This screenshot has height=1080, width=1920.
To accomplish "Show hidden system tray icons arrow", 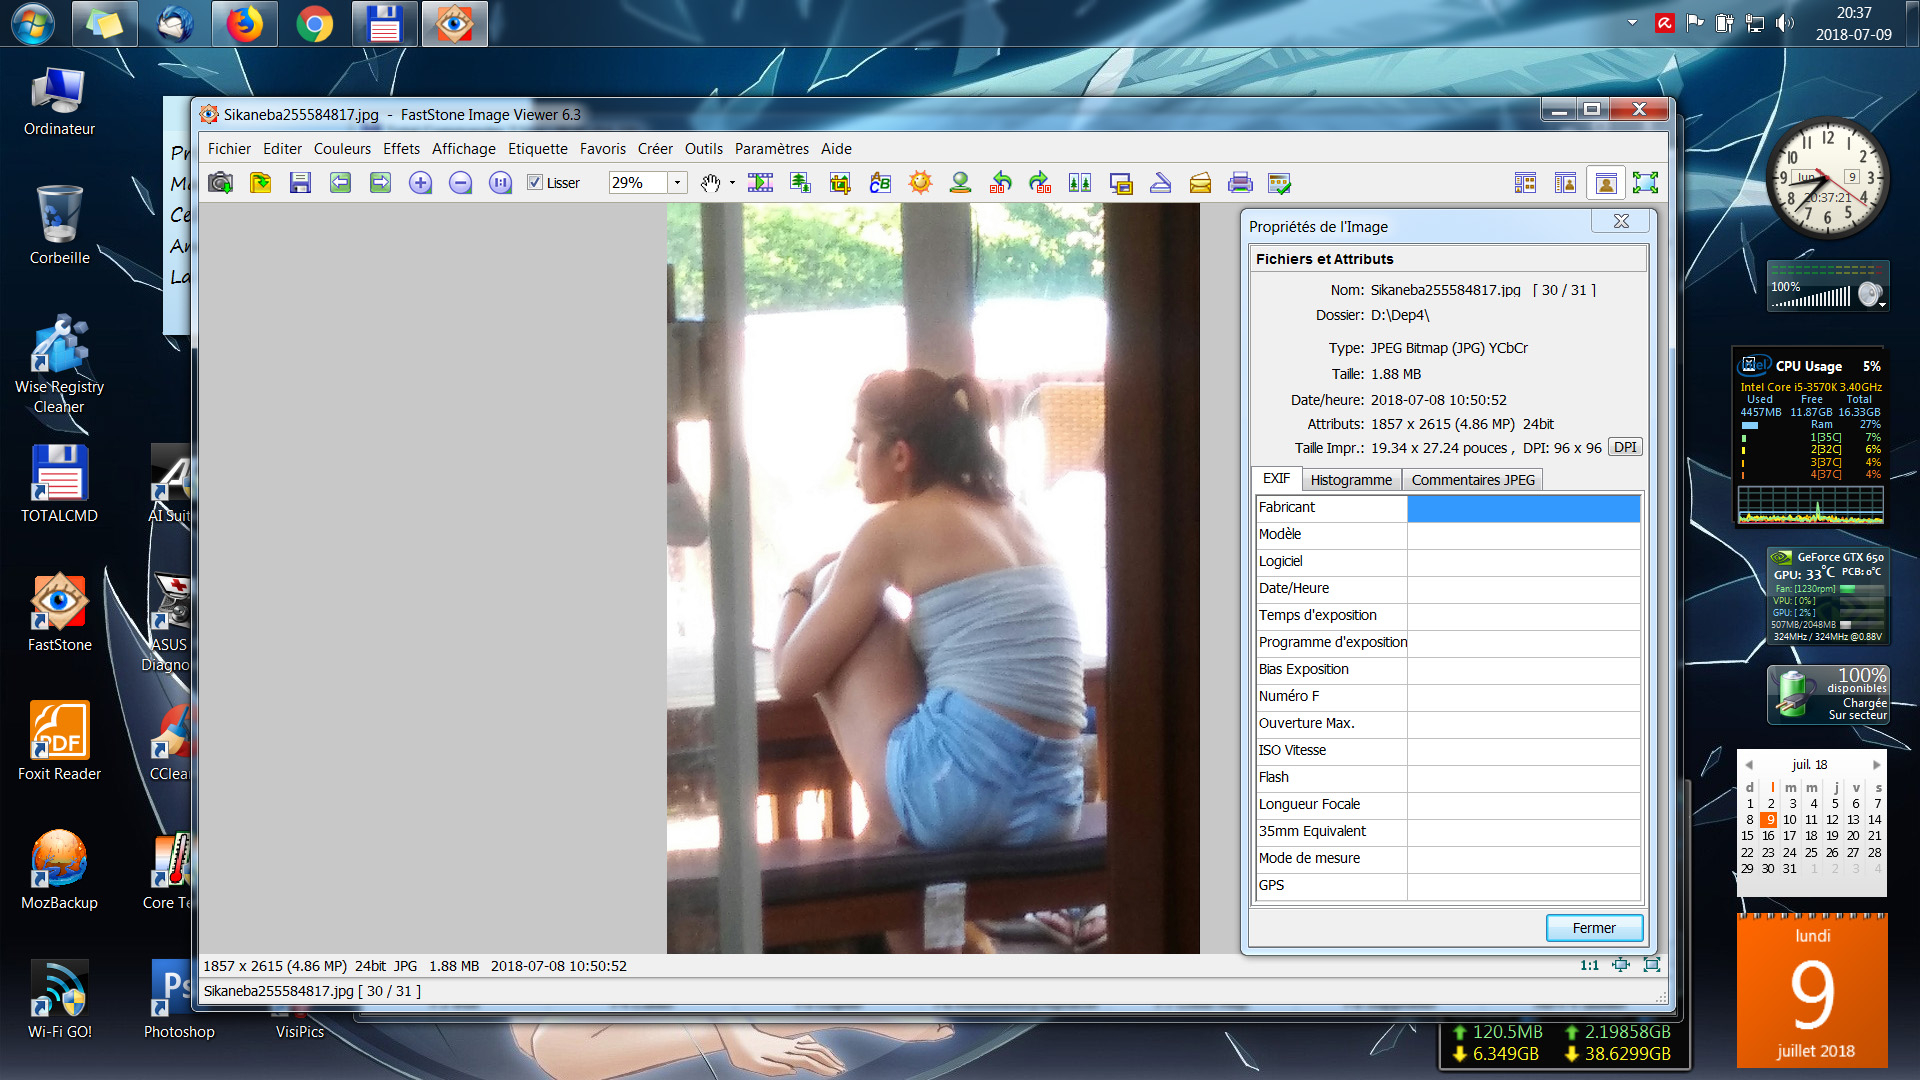I will pos(1632,22).
